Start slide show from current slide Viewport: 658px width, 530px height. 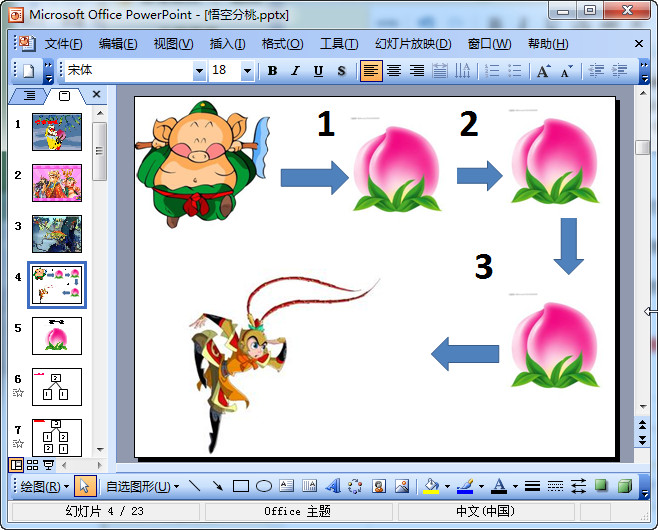pos(49,465)
